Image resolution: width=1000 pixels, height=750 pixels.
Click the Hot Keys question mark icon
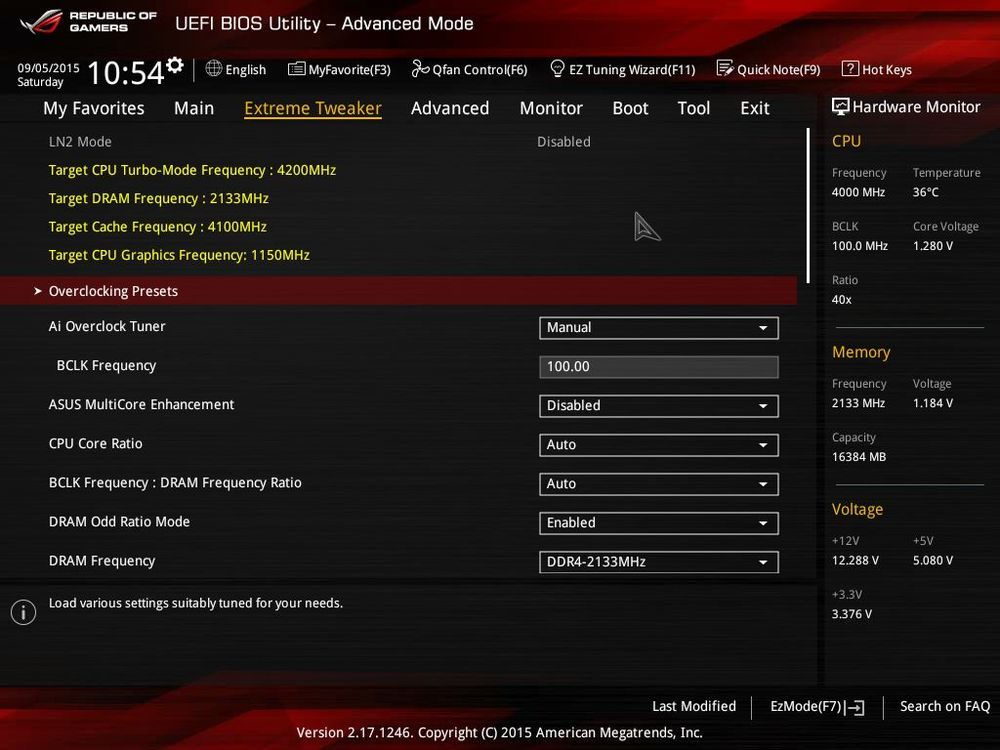pyautogui.click(x=850, y=68)
